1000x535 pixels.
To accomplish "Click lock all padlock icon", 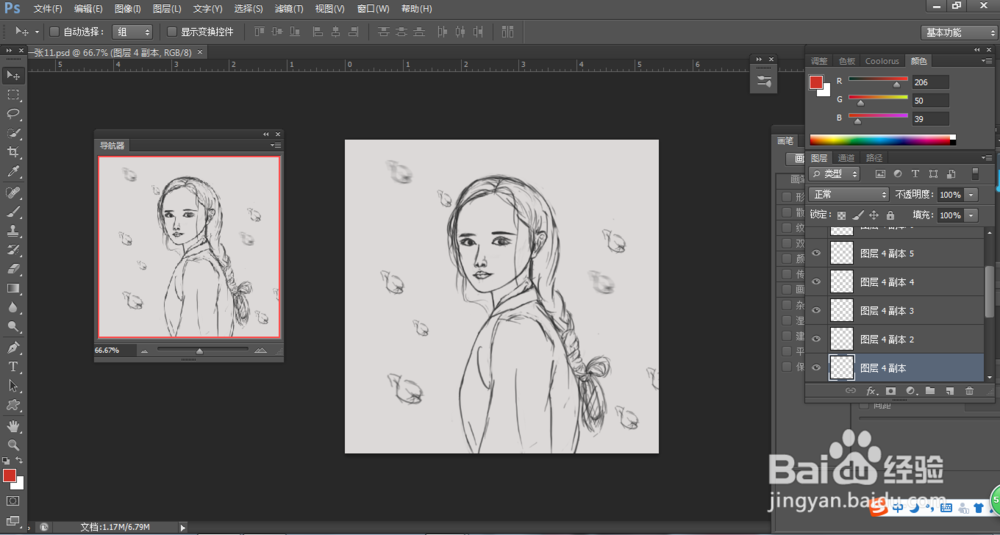I will click(890, 216).
